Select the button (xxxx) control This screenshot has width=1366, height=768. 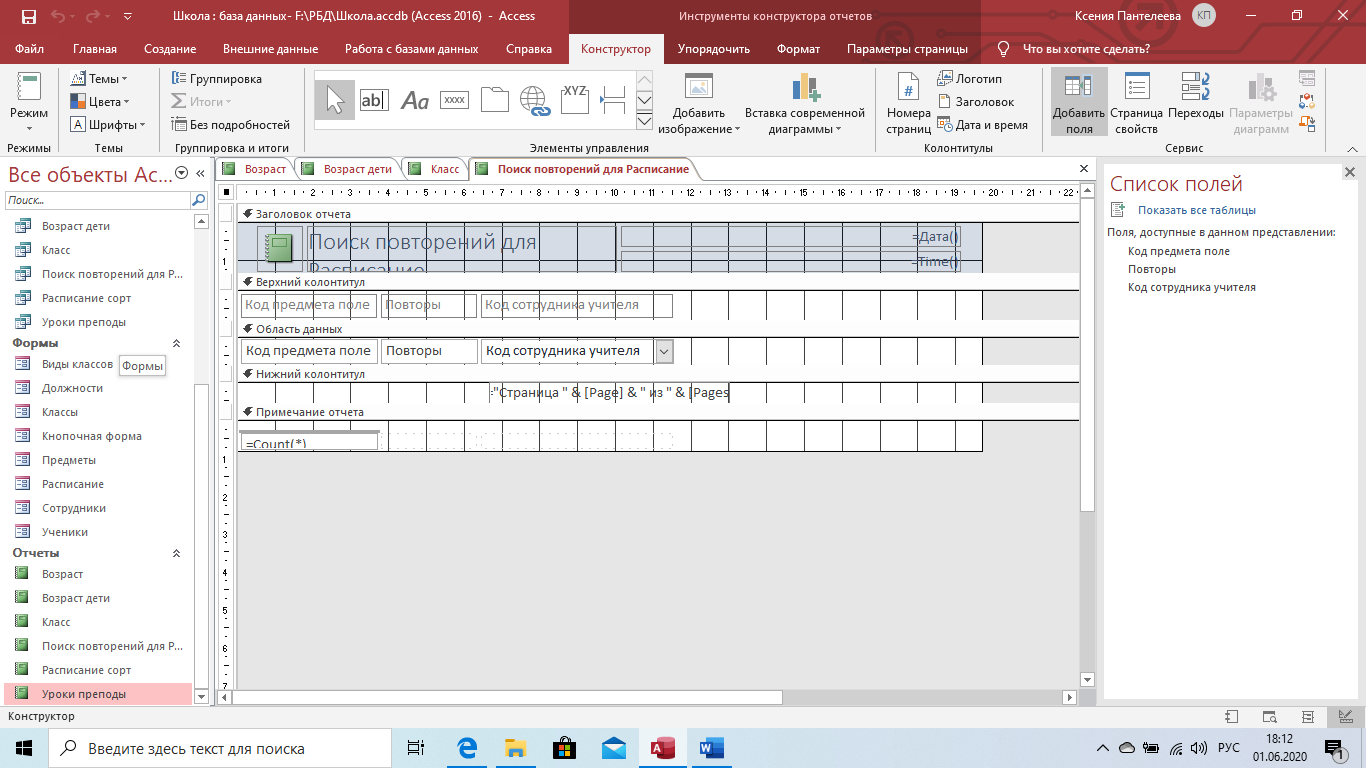[x=454, y=100]
